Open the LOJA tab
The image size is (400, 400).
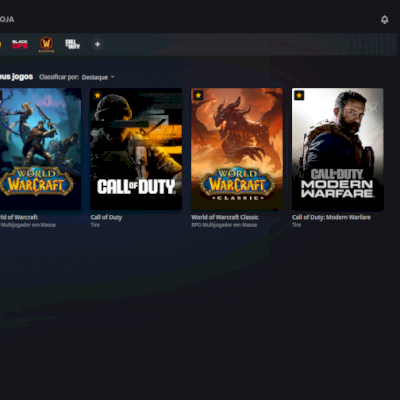pos(7,19)
